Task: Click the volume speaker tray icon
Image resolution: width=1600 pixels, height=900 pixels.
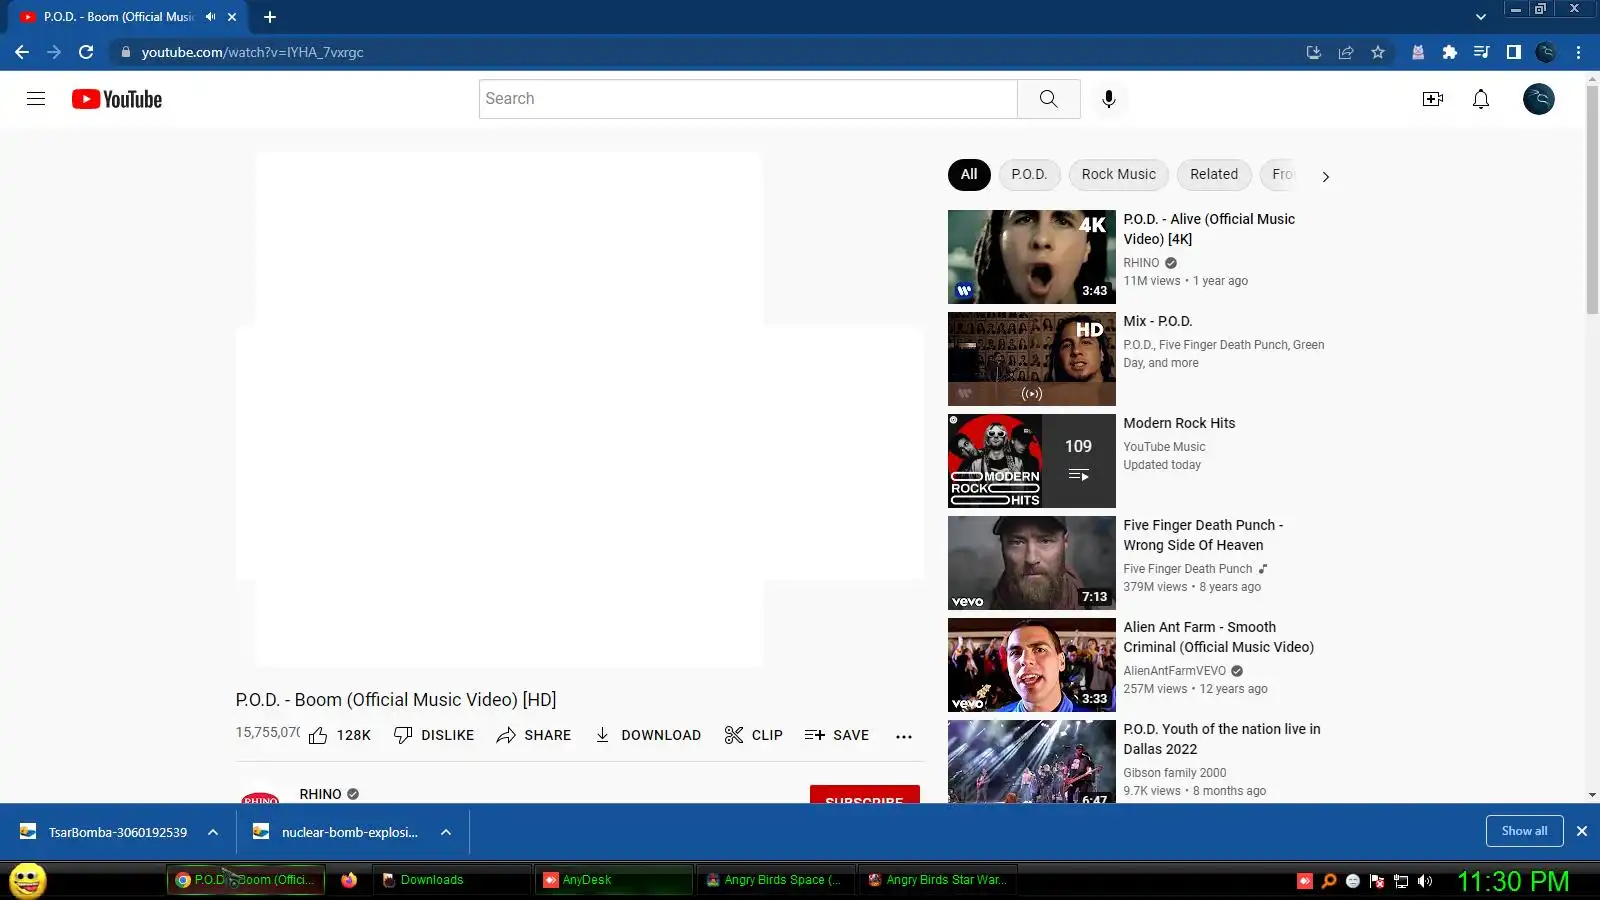Action: point(1425,881)
